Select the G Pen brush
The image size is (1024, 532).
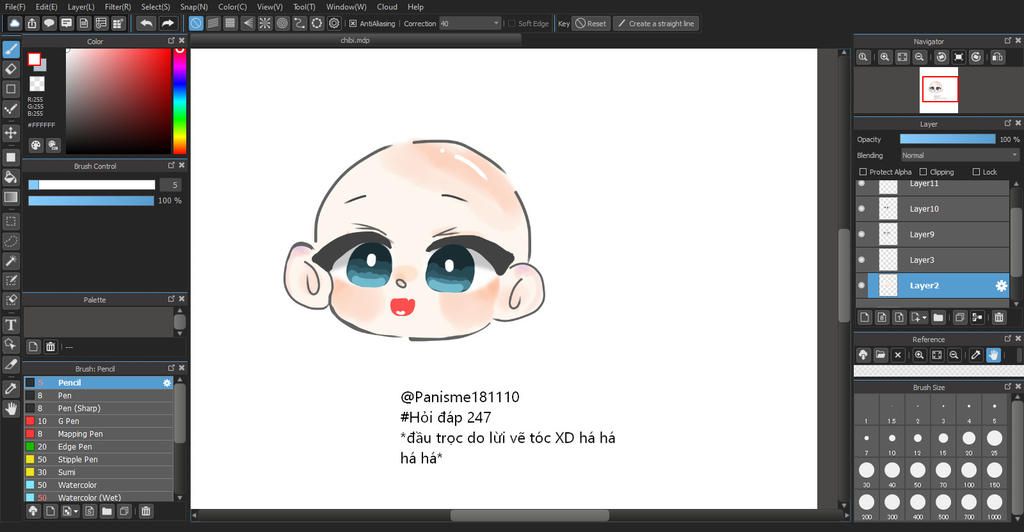(x=99, y=421)
